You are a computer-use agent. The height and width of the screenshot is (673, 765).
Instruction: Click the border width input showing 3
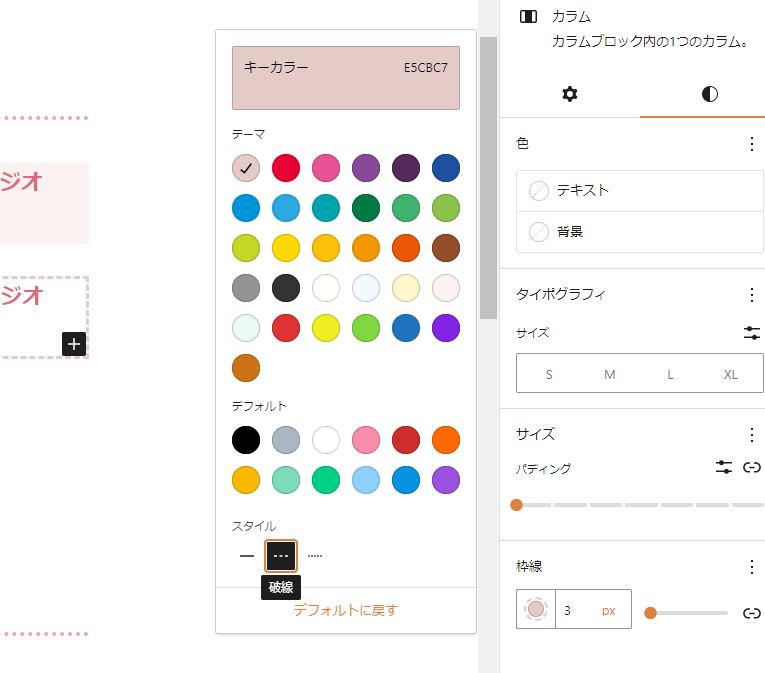(x=575, y=610)
